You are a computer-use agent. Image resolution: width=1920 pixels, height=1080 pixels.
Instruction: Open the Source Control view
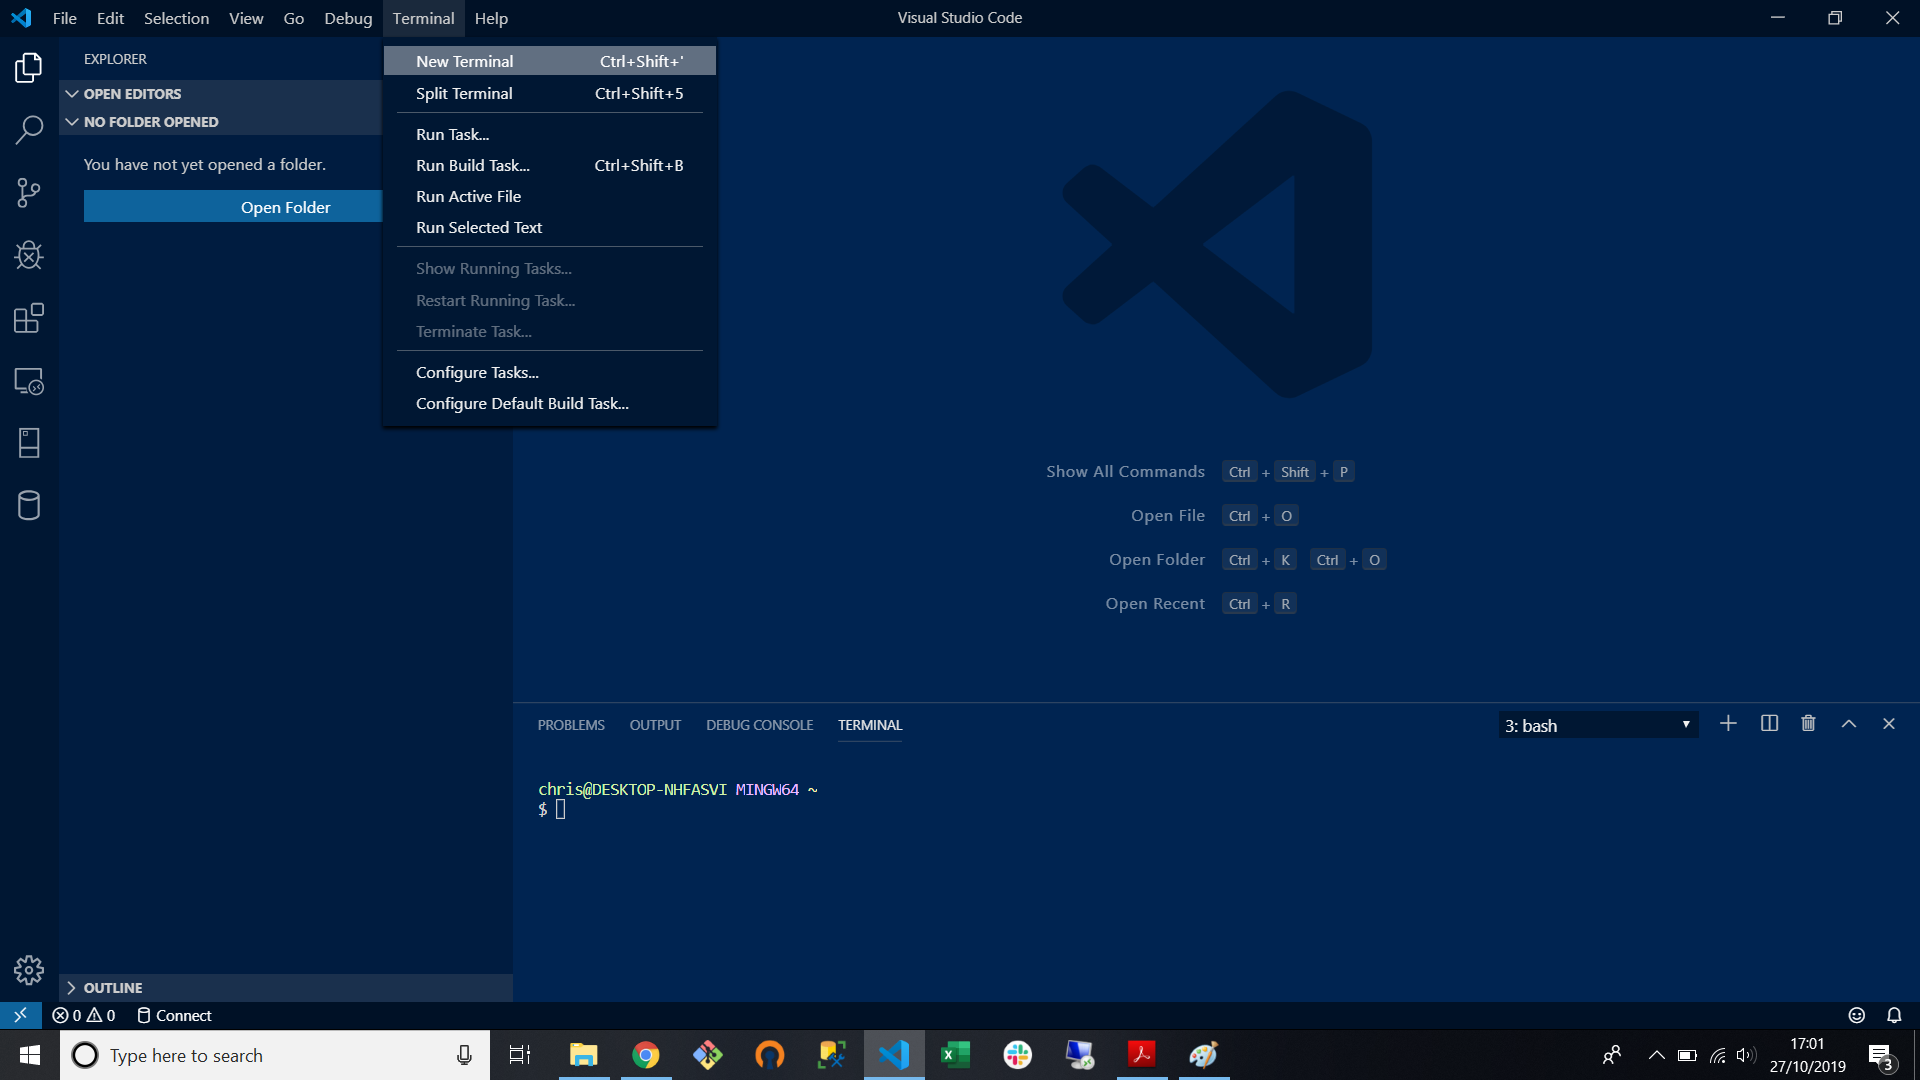(29, 192)
